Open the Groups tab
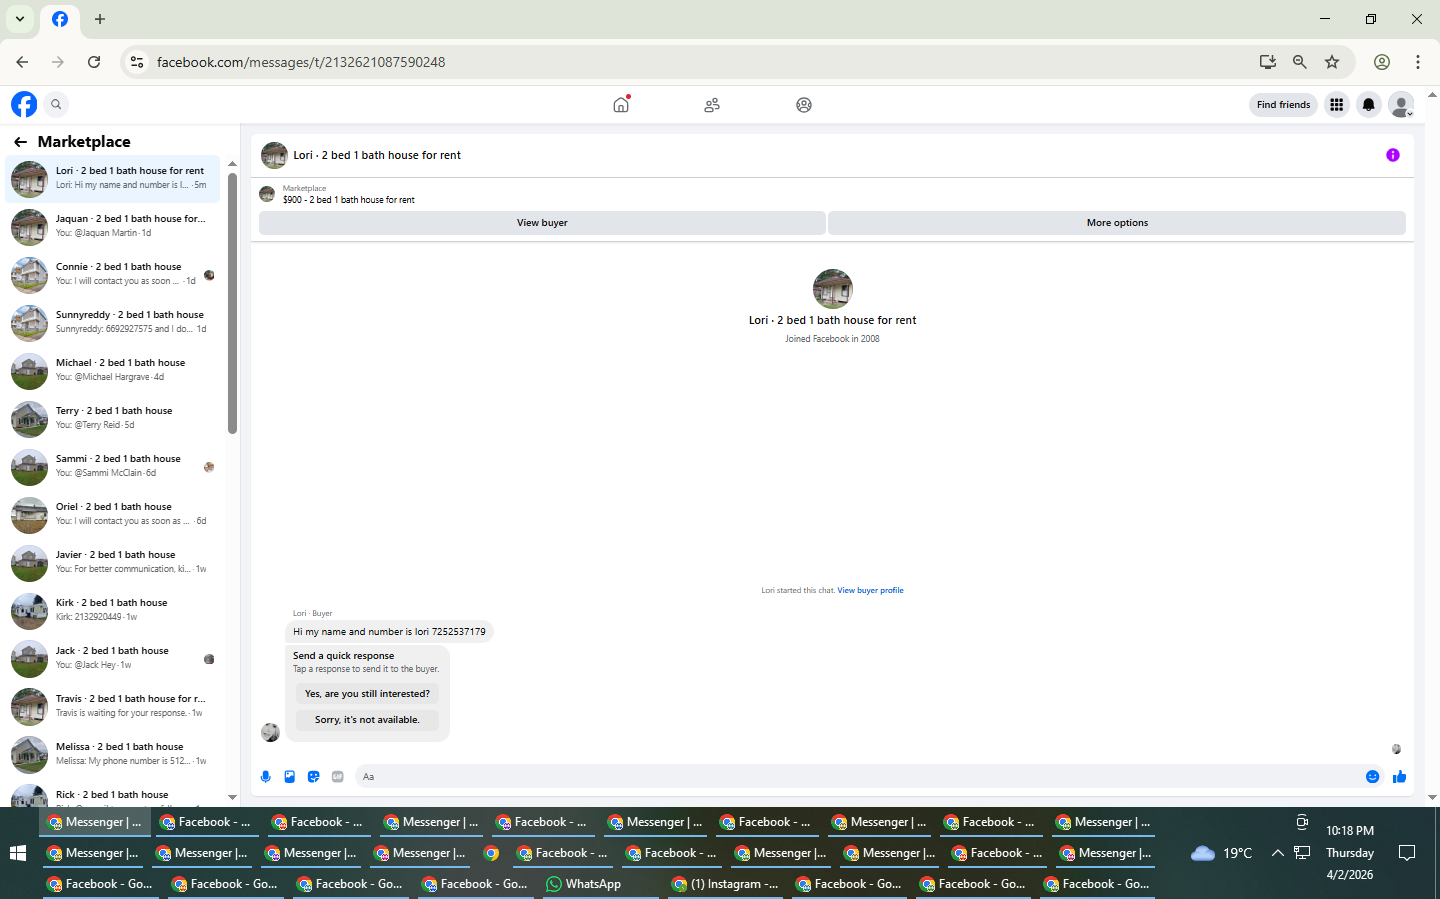1440x899 pixels. [804, 105]
